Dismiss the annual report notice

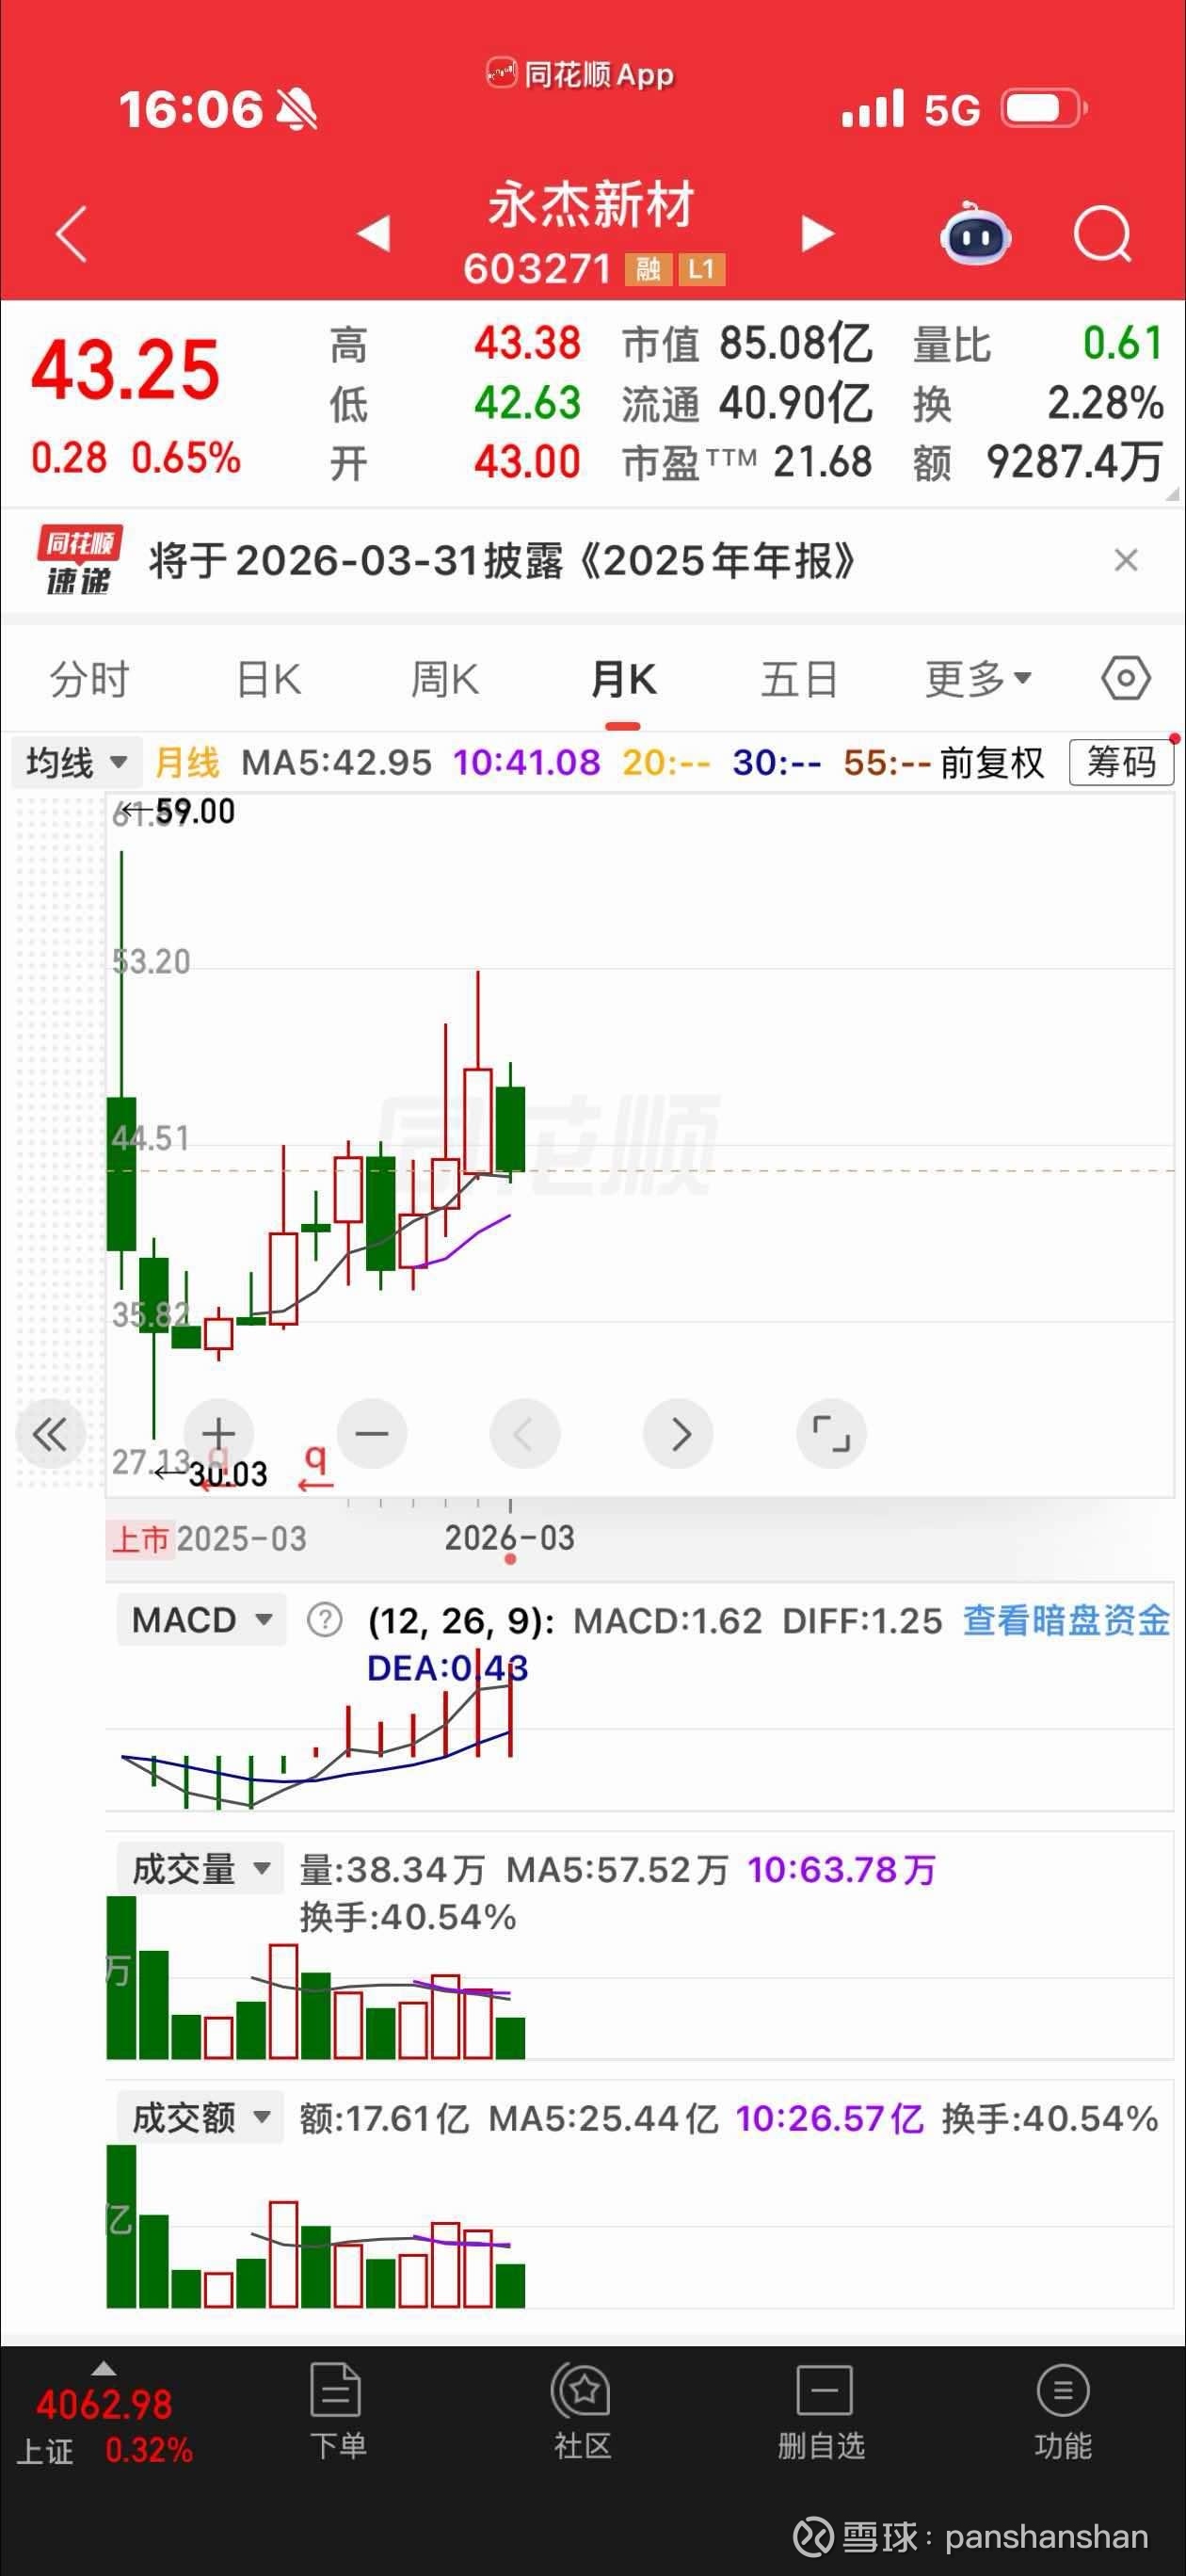click(x=1125, y=560)
